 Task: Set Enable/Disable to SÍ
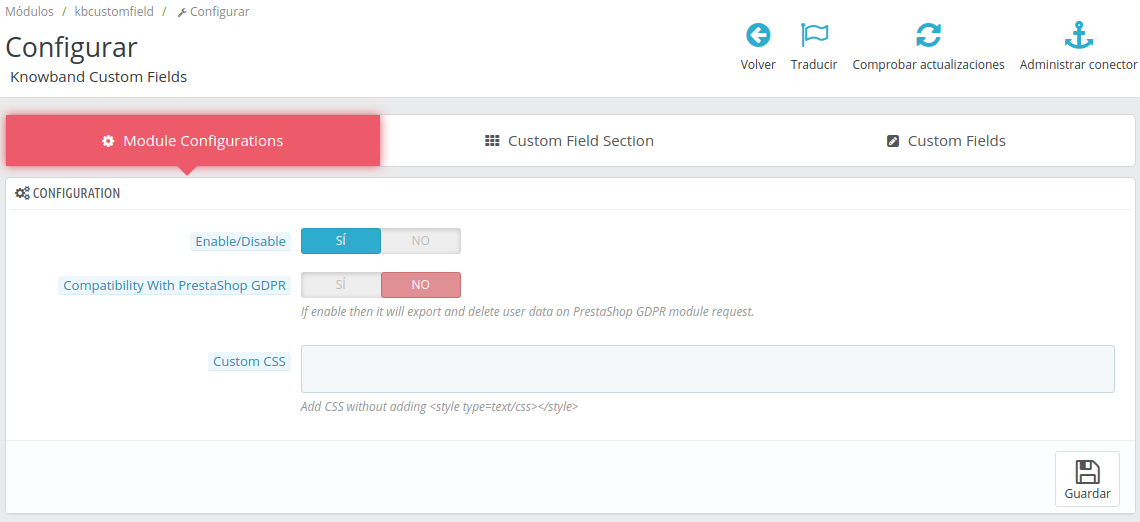pos(341,241)
